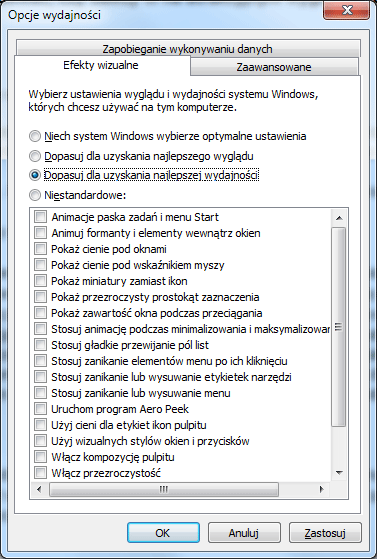Image resolution: width=377 pixels, height=559 pixels.
Task: Enable Stosuj zanikanie elementów menu po kliknięciu
Action: tap(40, 361)
